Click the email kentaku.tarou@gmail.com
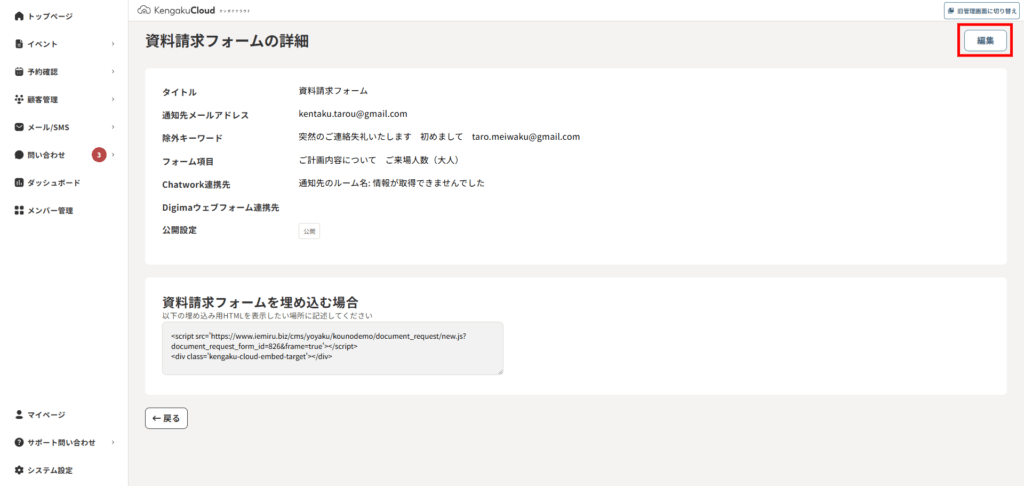1024x486 pixels. (x=353, y=114)
